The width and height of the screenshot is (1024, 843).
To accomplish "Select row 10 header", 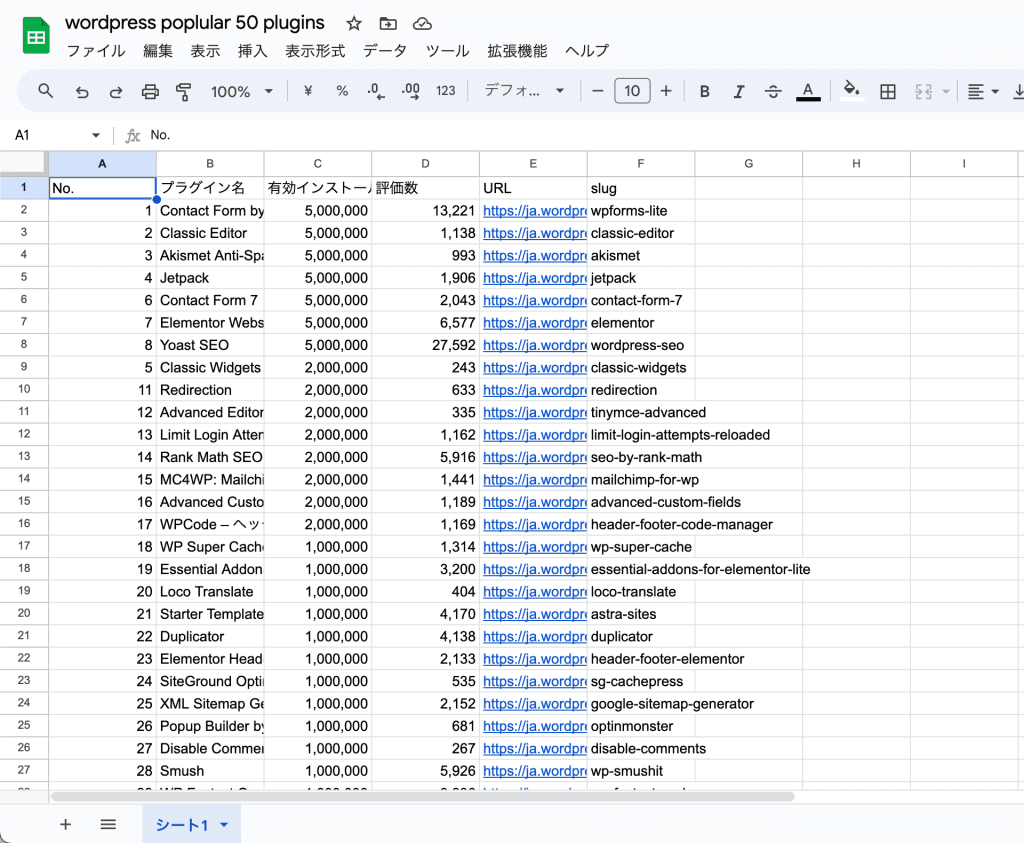I will [24, 389].
